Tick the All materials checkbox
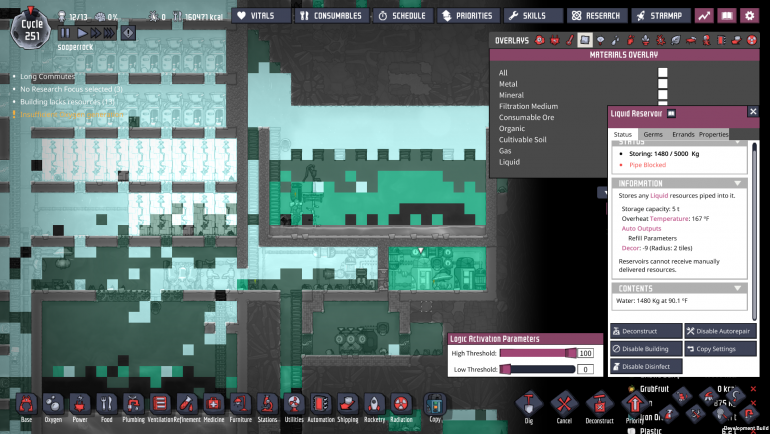The height and width of the screenshot is (434, 770). (662, 73)
